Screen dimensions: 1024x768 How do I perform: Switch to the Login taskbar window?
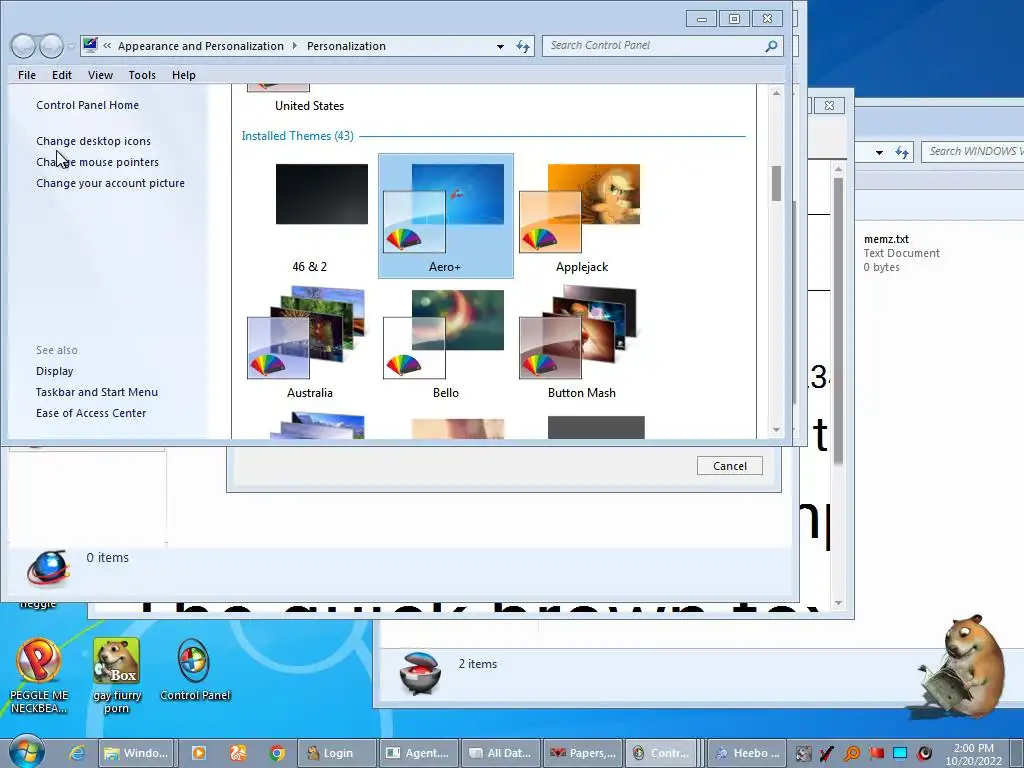click(x=337, y=753)
